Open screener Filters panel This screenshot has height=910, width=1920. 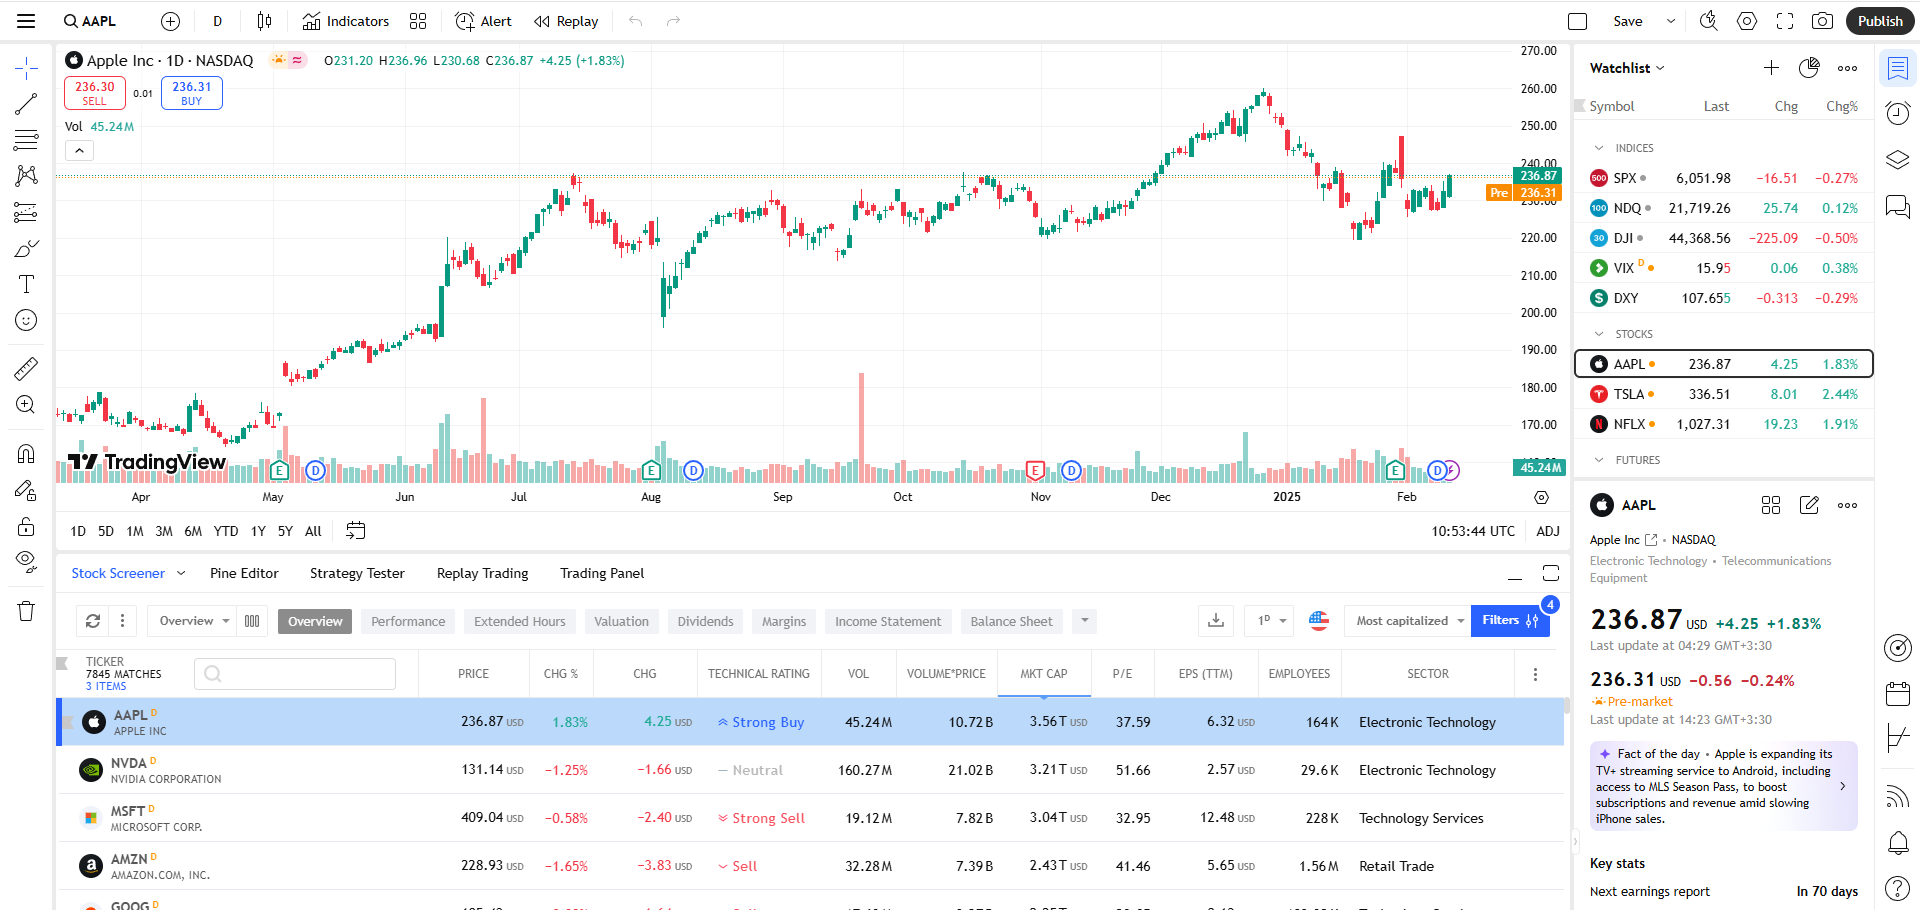coord(1510,621)
